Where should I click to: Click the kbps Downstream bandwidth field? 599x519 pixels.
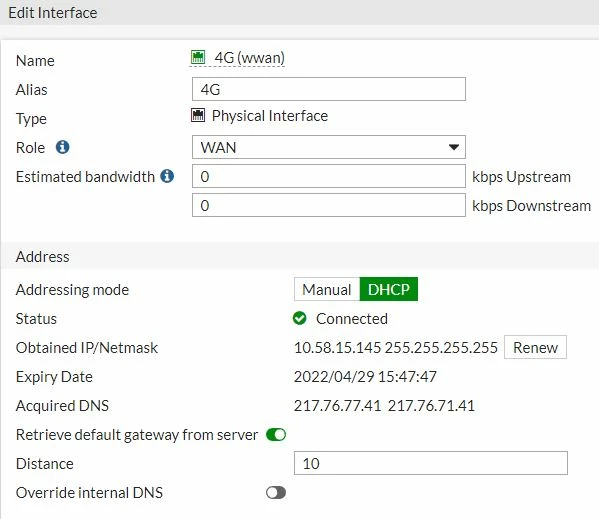(329, 205)
